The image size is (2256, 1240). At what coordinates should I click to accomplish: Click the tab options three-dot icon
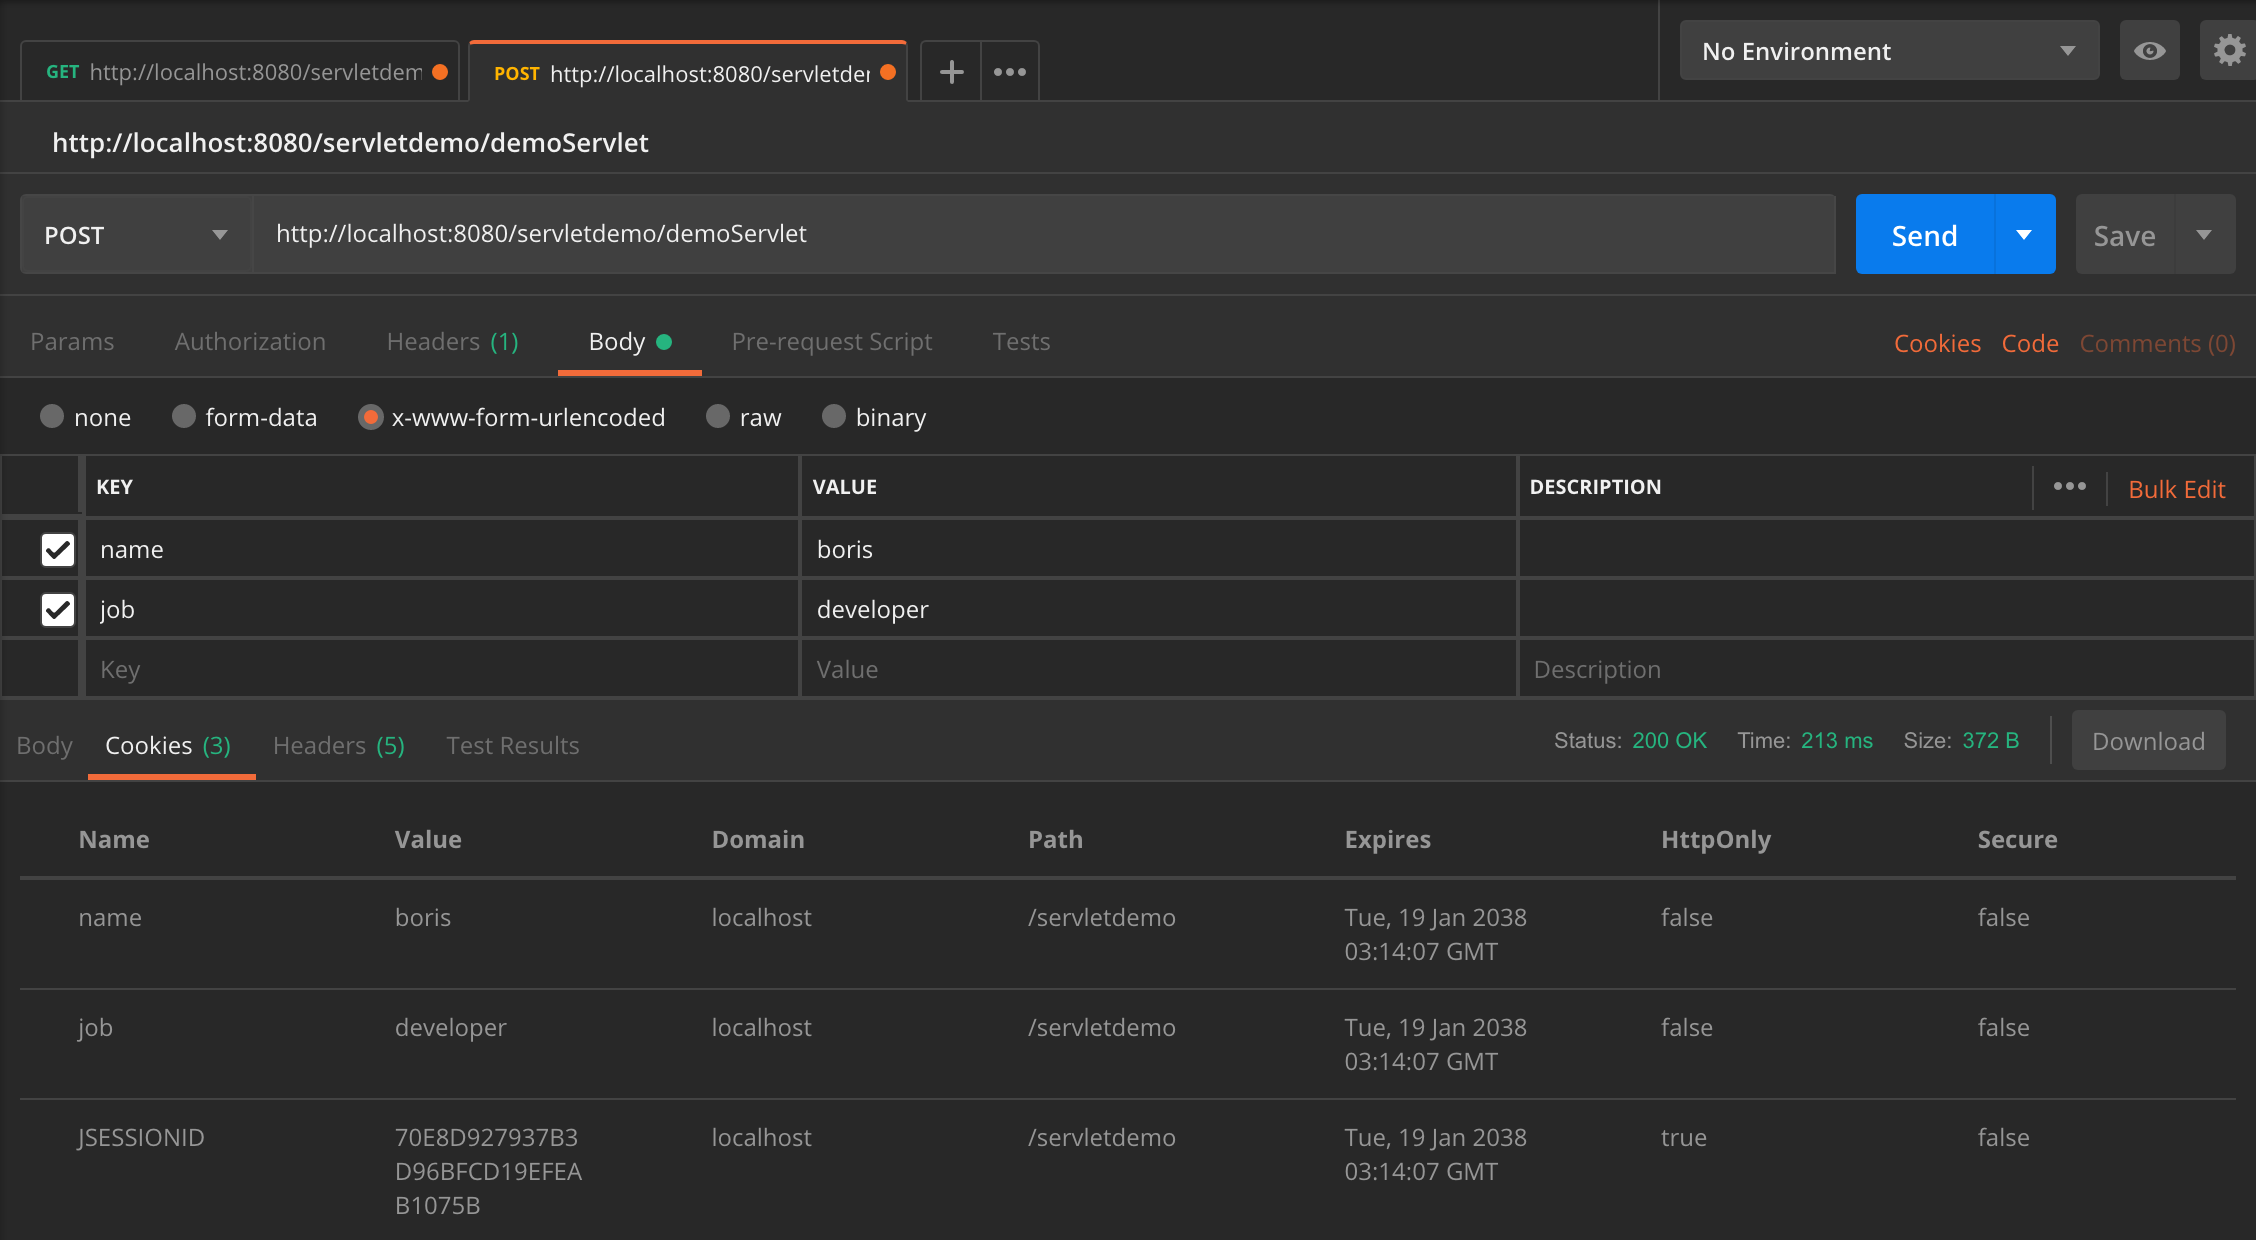(x=1010, y=72)
